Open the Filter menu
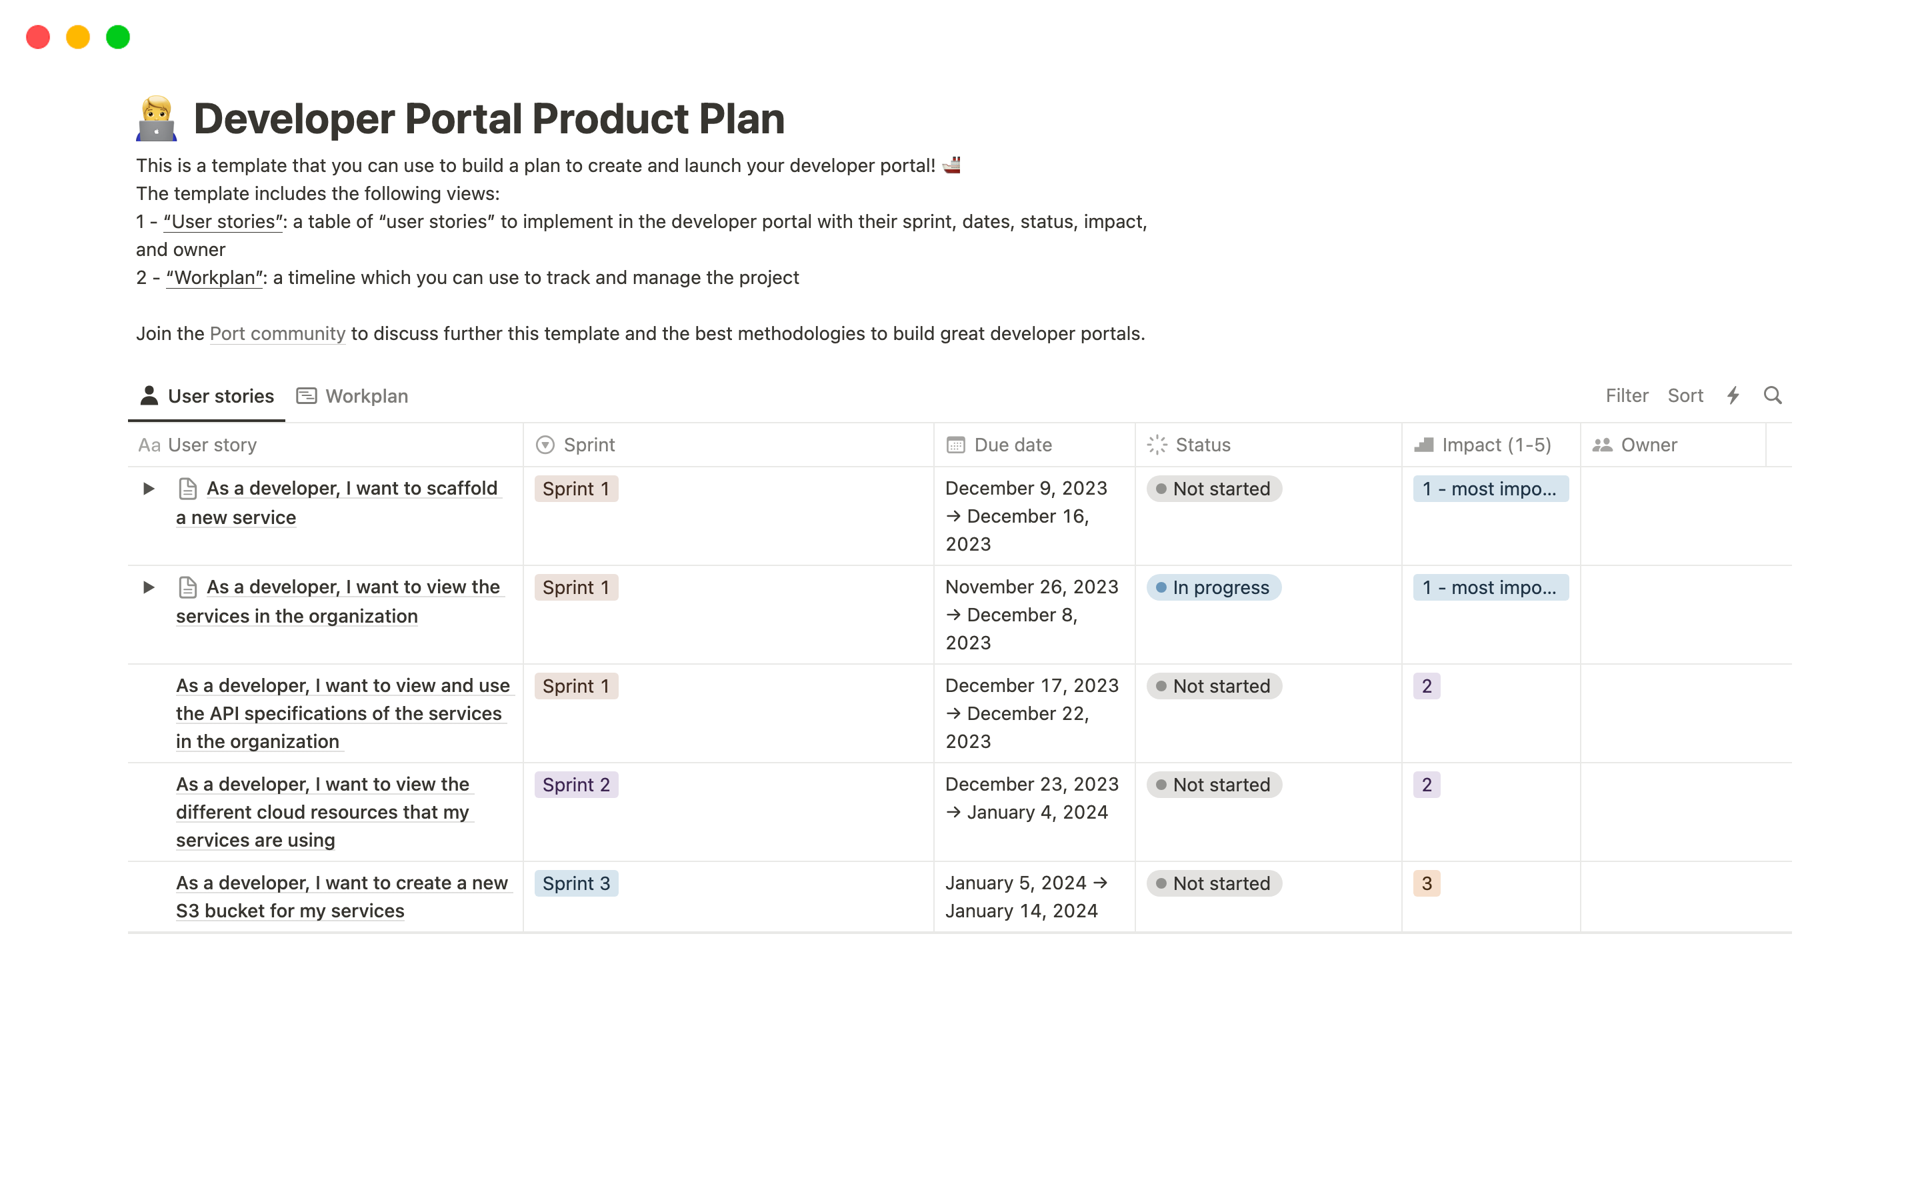1920x1200 pixels. tap(1626, 396)
